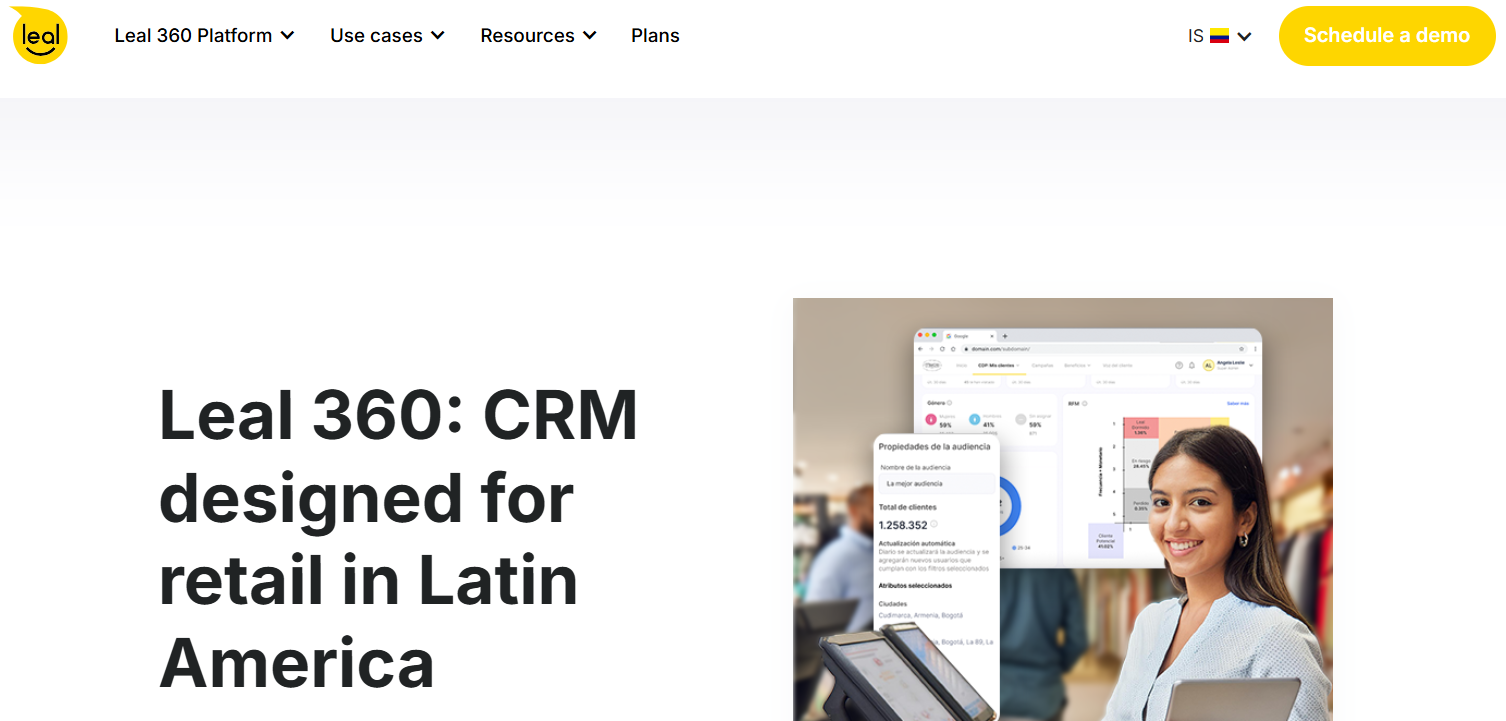Viewport: 1506px width, 721px height.
Task: Click the help question mark icon in mockup
Action: (1179, 366)
